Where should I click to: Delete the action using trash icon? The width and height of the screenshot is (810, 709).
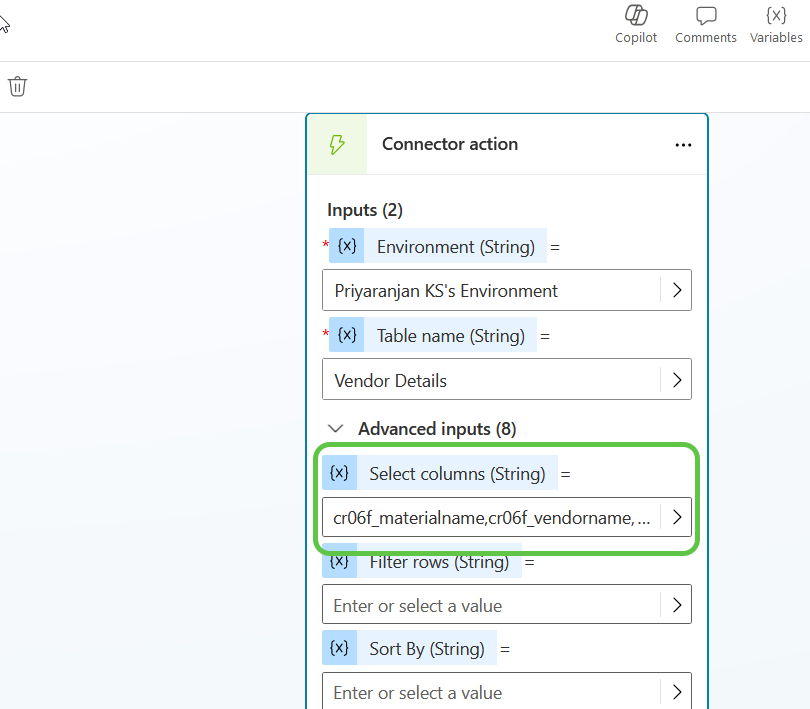coord(17,86)
